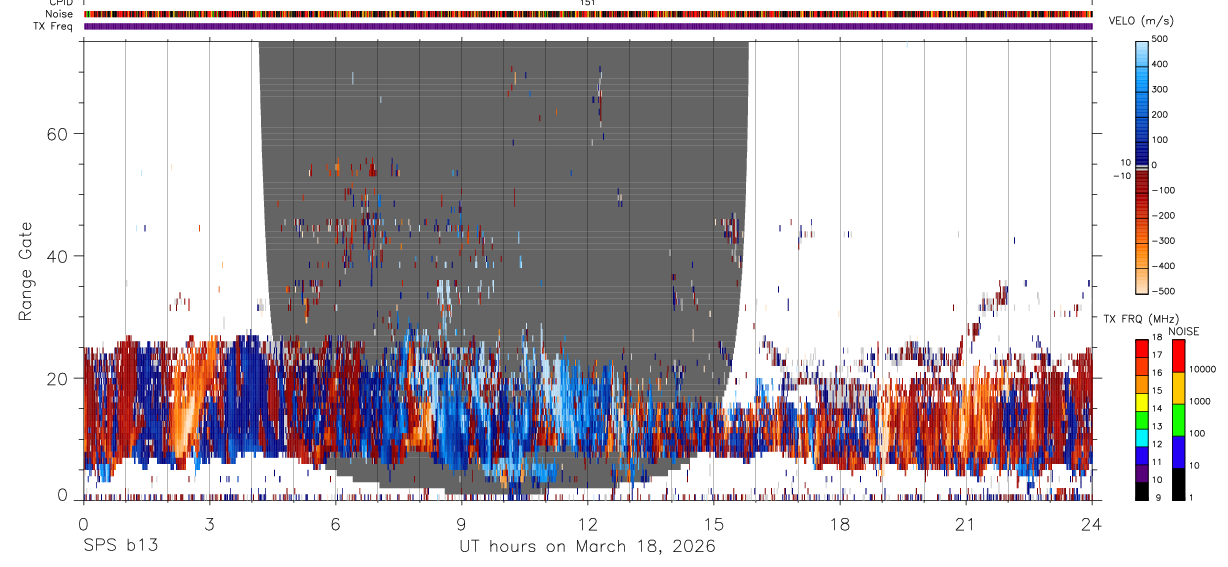Click the 0 label on the UT hours axis
Image resolution: width=1228 pixels, height=567 pixels.
(83, 524)
